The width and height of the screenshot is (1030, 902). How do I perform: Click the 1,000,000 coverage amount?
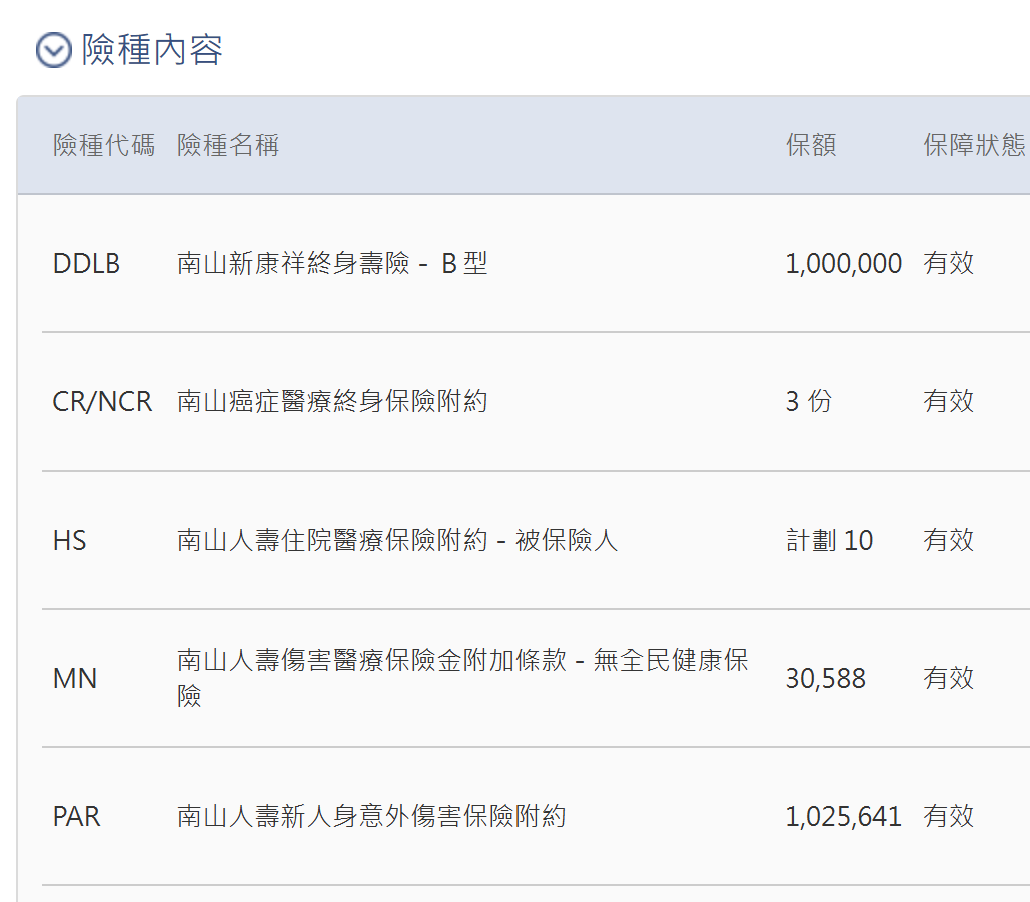[x=843, y=264]
